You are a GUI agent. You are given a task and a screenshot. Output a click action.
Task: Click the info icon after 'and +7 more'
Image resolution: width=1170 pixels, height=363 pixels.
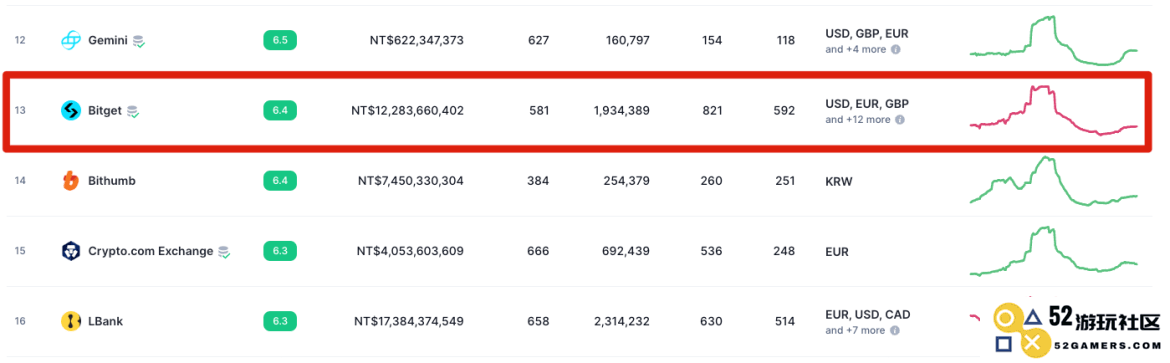pyautogui.click(x=895, y=330)
